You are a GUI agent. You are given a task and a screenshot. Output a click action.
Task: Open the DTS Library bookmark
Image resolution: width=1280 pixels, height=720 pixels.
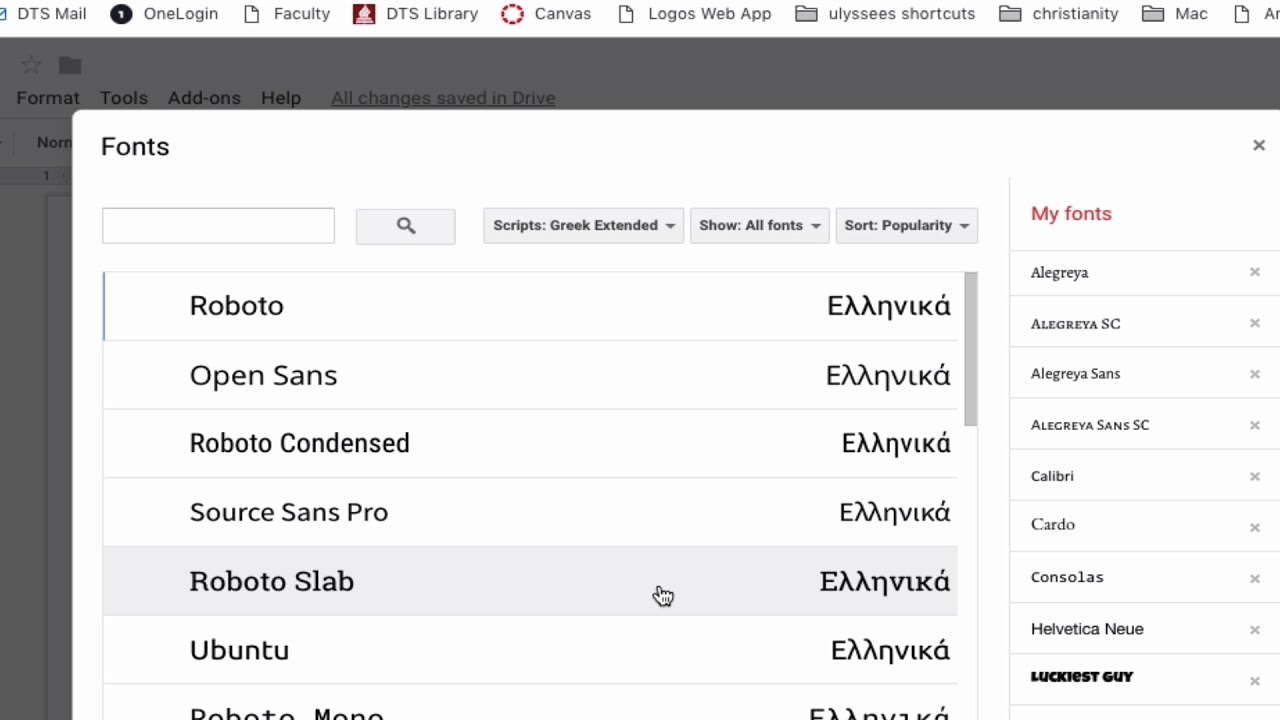(415, 14)
